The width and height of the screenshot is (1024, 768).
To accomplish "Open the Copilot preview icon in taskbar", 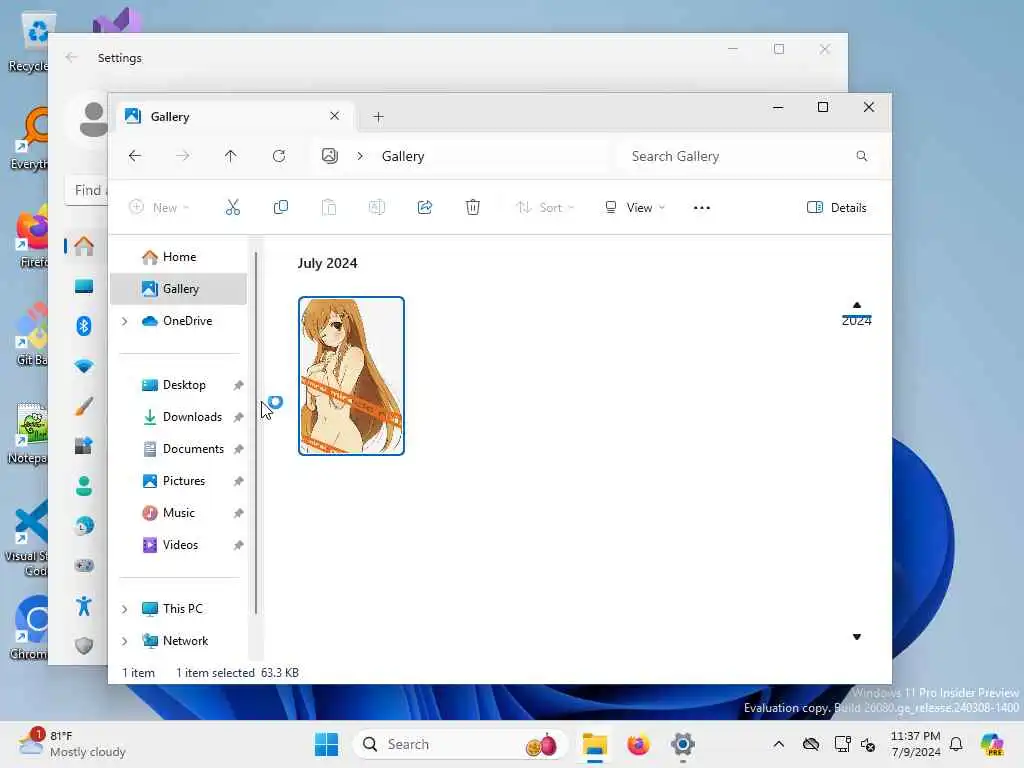I will pyautogui.click(x=991, y=744).
